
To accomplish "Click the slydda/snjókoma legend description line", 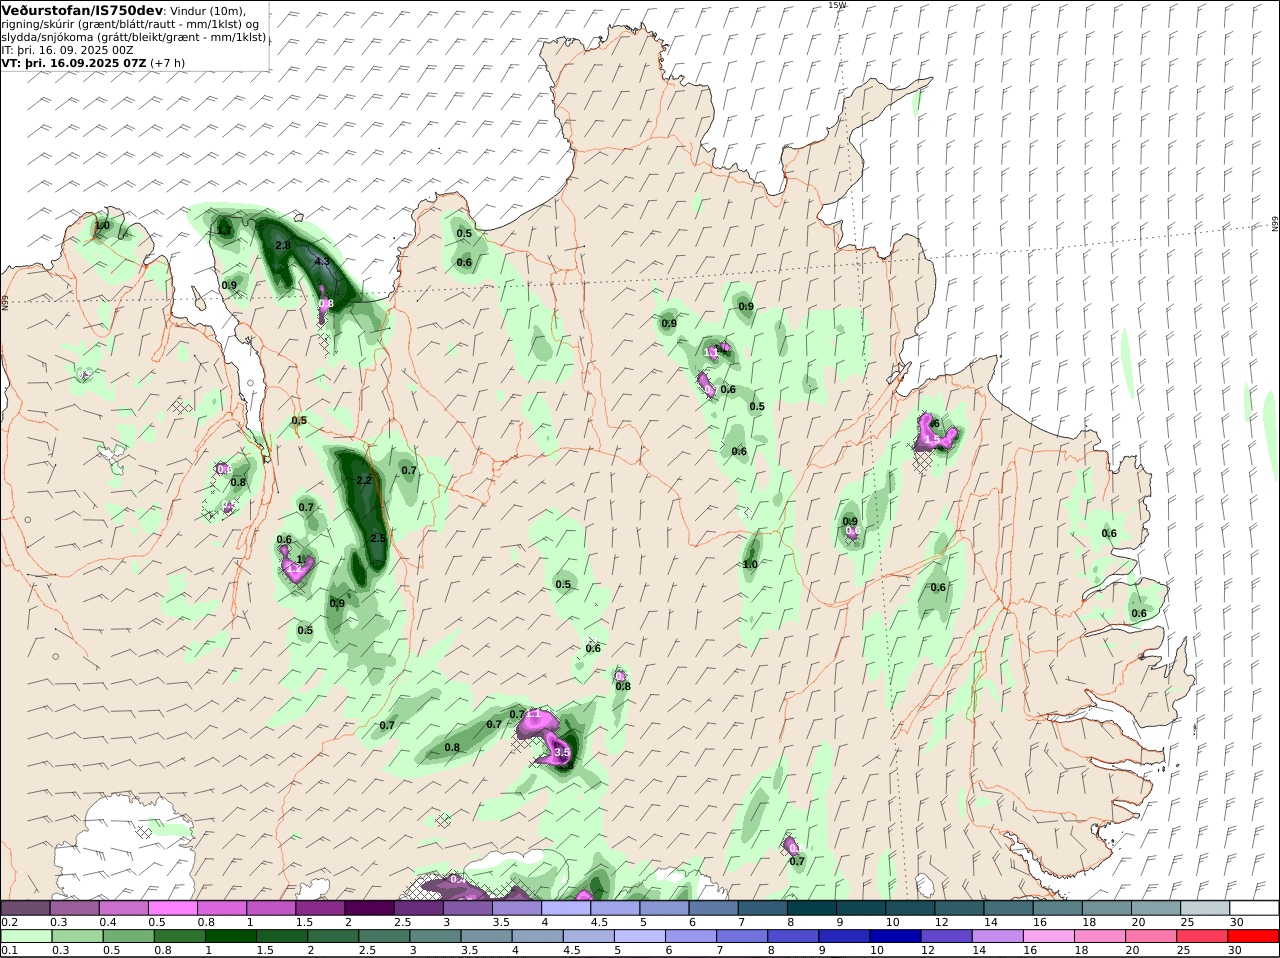I will click(x=134, y=37).
